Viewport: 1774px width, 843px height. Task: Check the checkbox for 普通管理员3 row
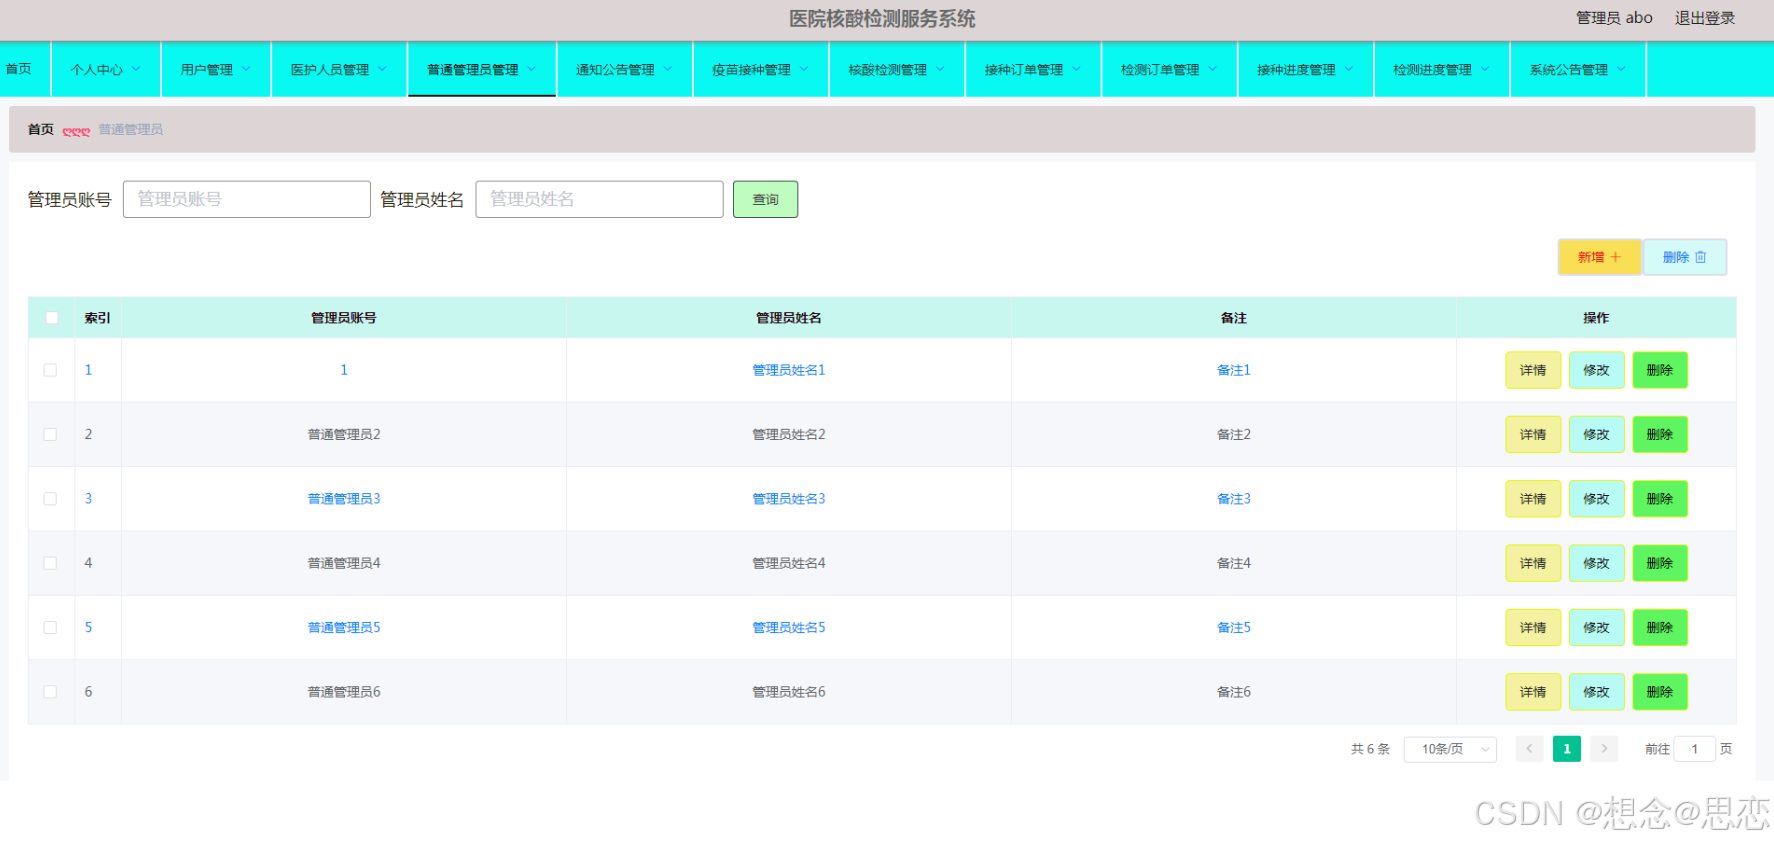point(50,499)
